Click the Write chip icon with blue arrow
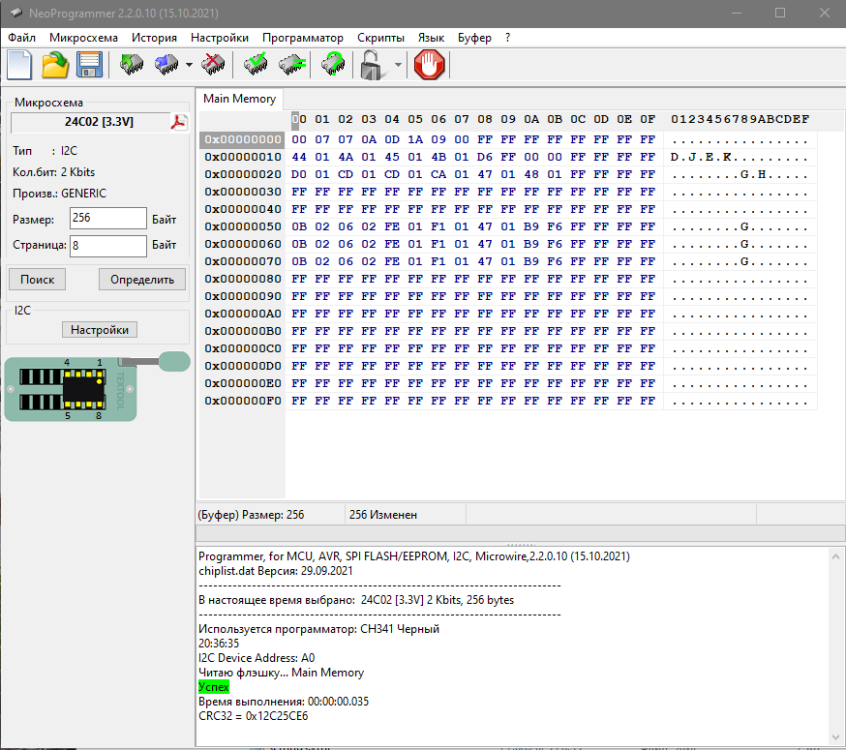 click(x=166, y=65)
